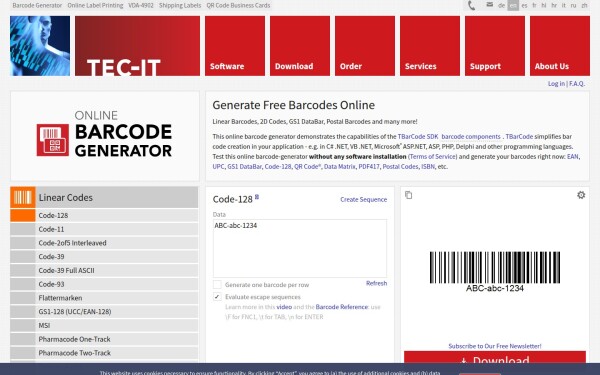This screenshot has height=375, width=600.
Task: Click the GS1 DataBar link in description
Action: [245, 166]
